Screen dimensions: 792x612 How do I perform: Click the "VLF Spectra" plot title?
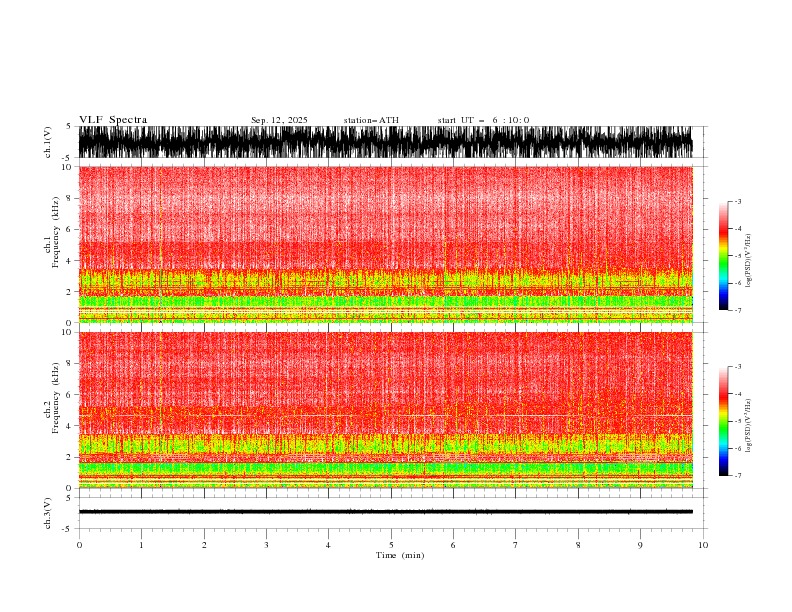tap(113, 120)
